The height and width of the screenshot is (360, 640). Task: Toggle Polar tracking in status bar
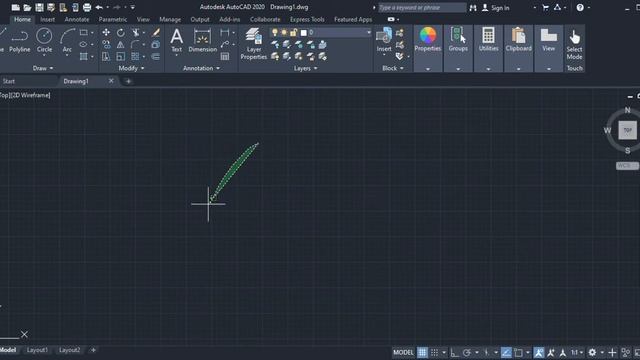coord(467,352)
